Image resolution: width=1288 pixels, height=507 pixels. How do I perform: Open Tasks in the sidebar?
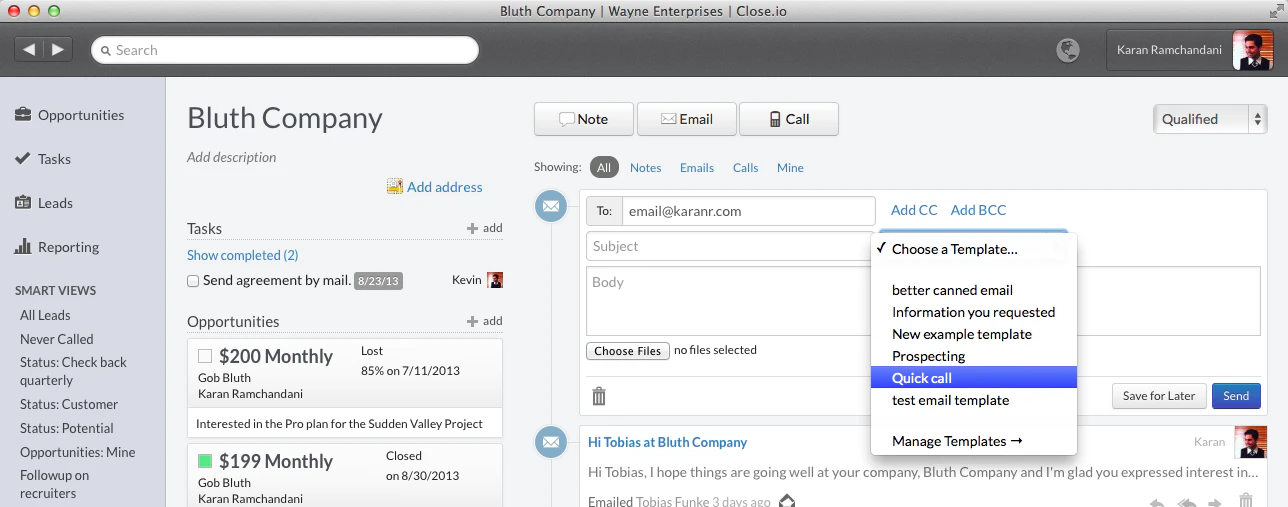43,159
